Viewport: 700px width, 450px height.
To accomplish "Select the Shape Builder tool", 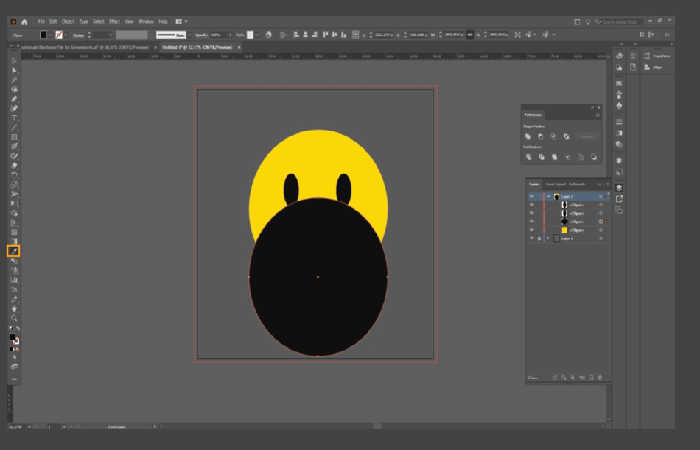I will point(14,213).
